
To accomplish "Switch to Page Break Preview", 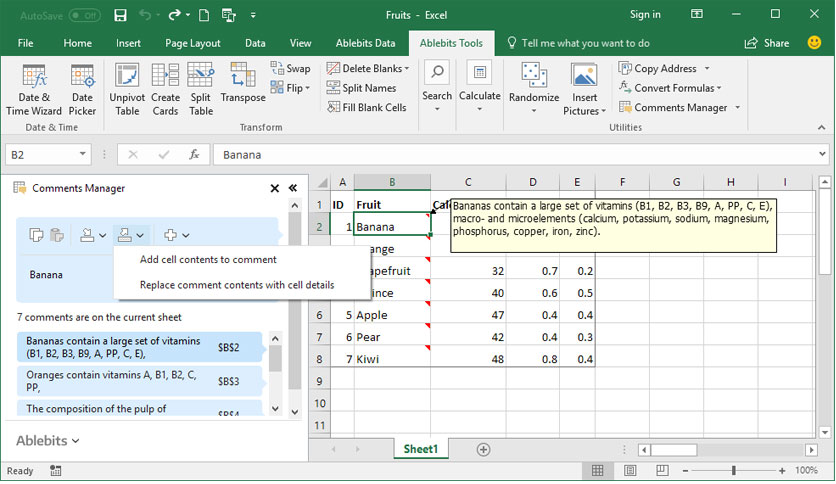I will coord(662,471).
